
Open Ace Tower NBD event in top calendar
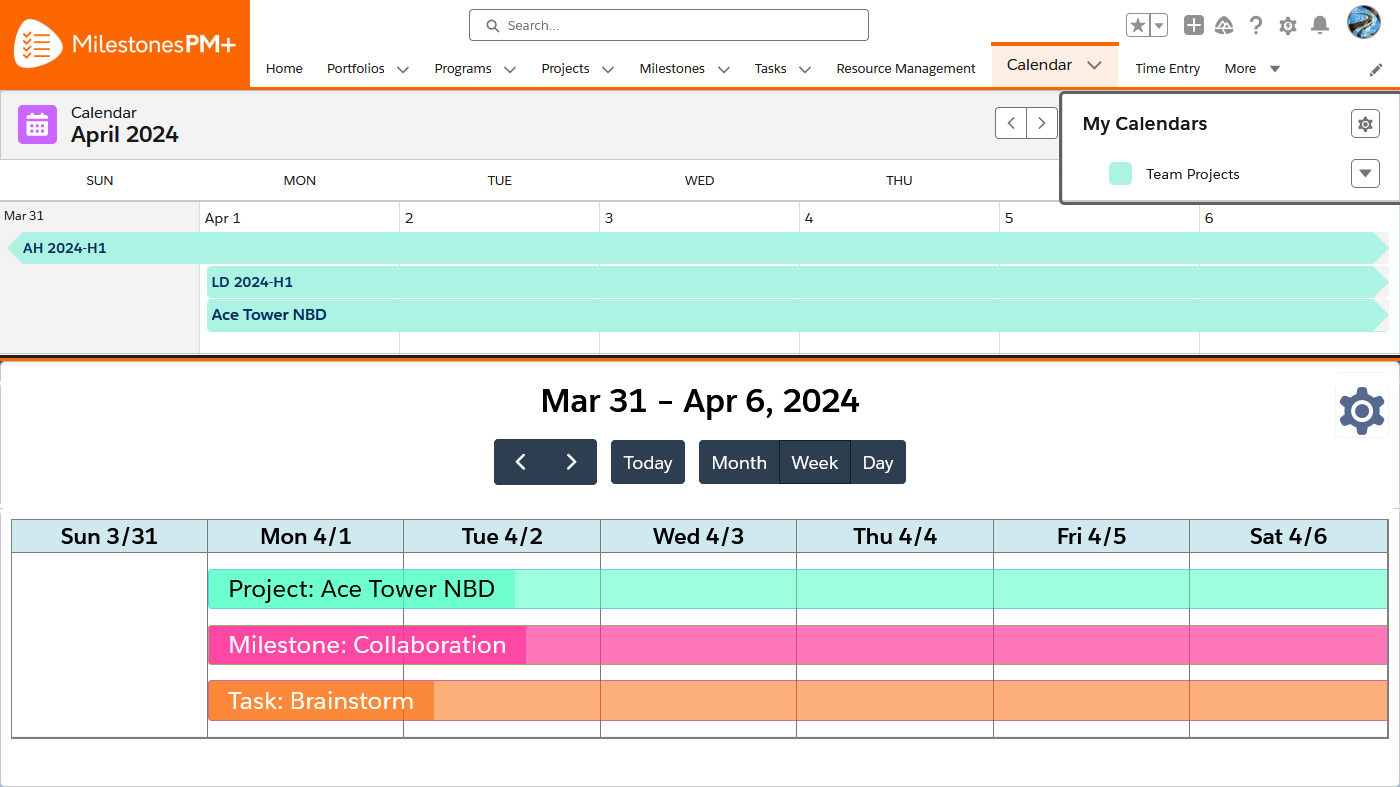pos(798,315)
